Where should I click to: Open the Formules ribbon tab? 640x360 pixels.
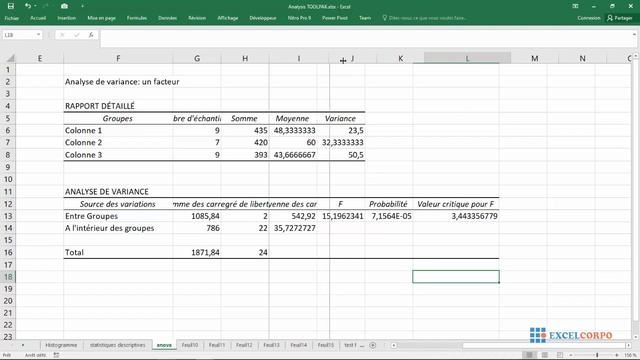click(137, 18)
